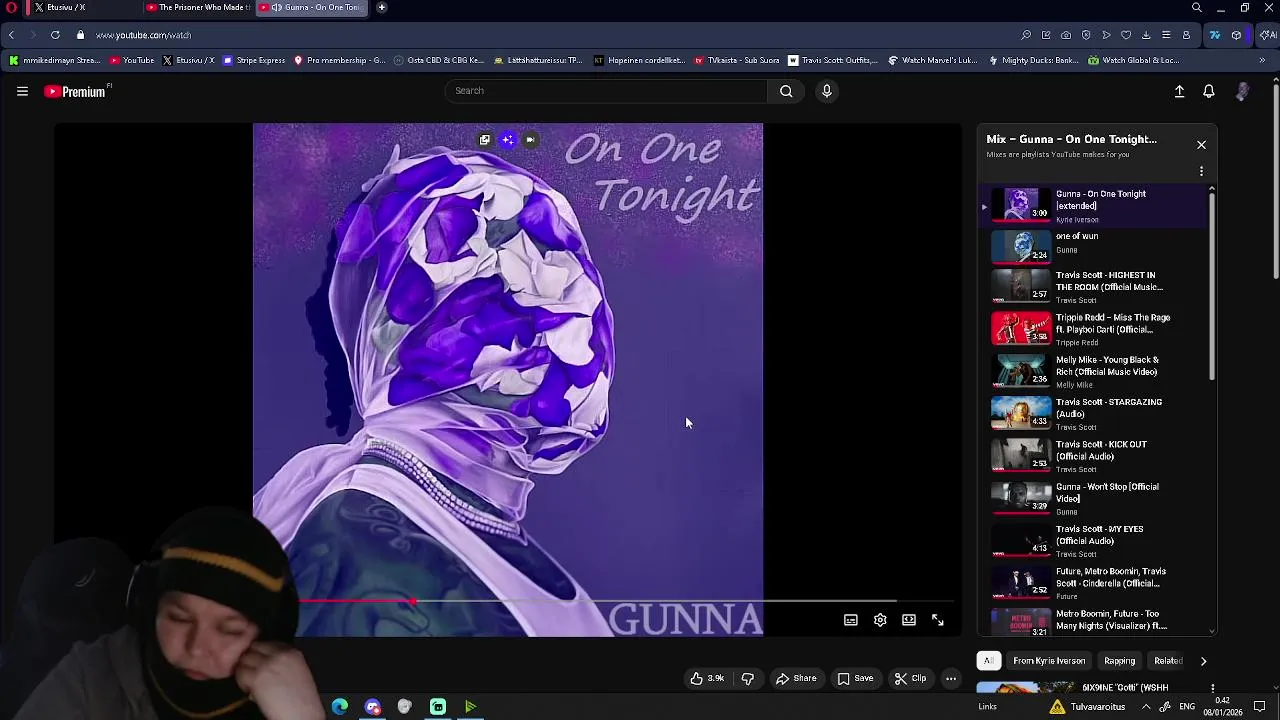
Task: Open the YouTube guide hamburger menu
Action: (x=22, y=91)
